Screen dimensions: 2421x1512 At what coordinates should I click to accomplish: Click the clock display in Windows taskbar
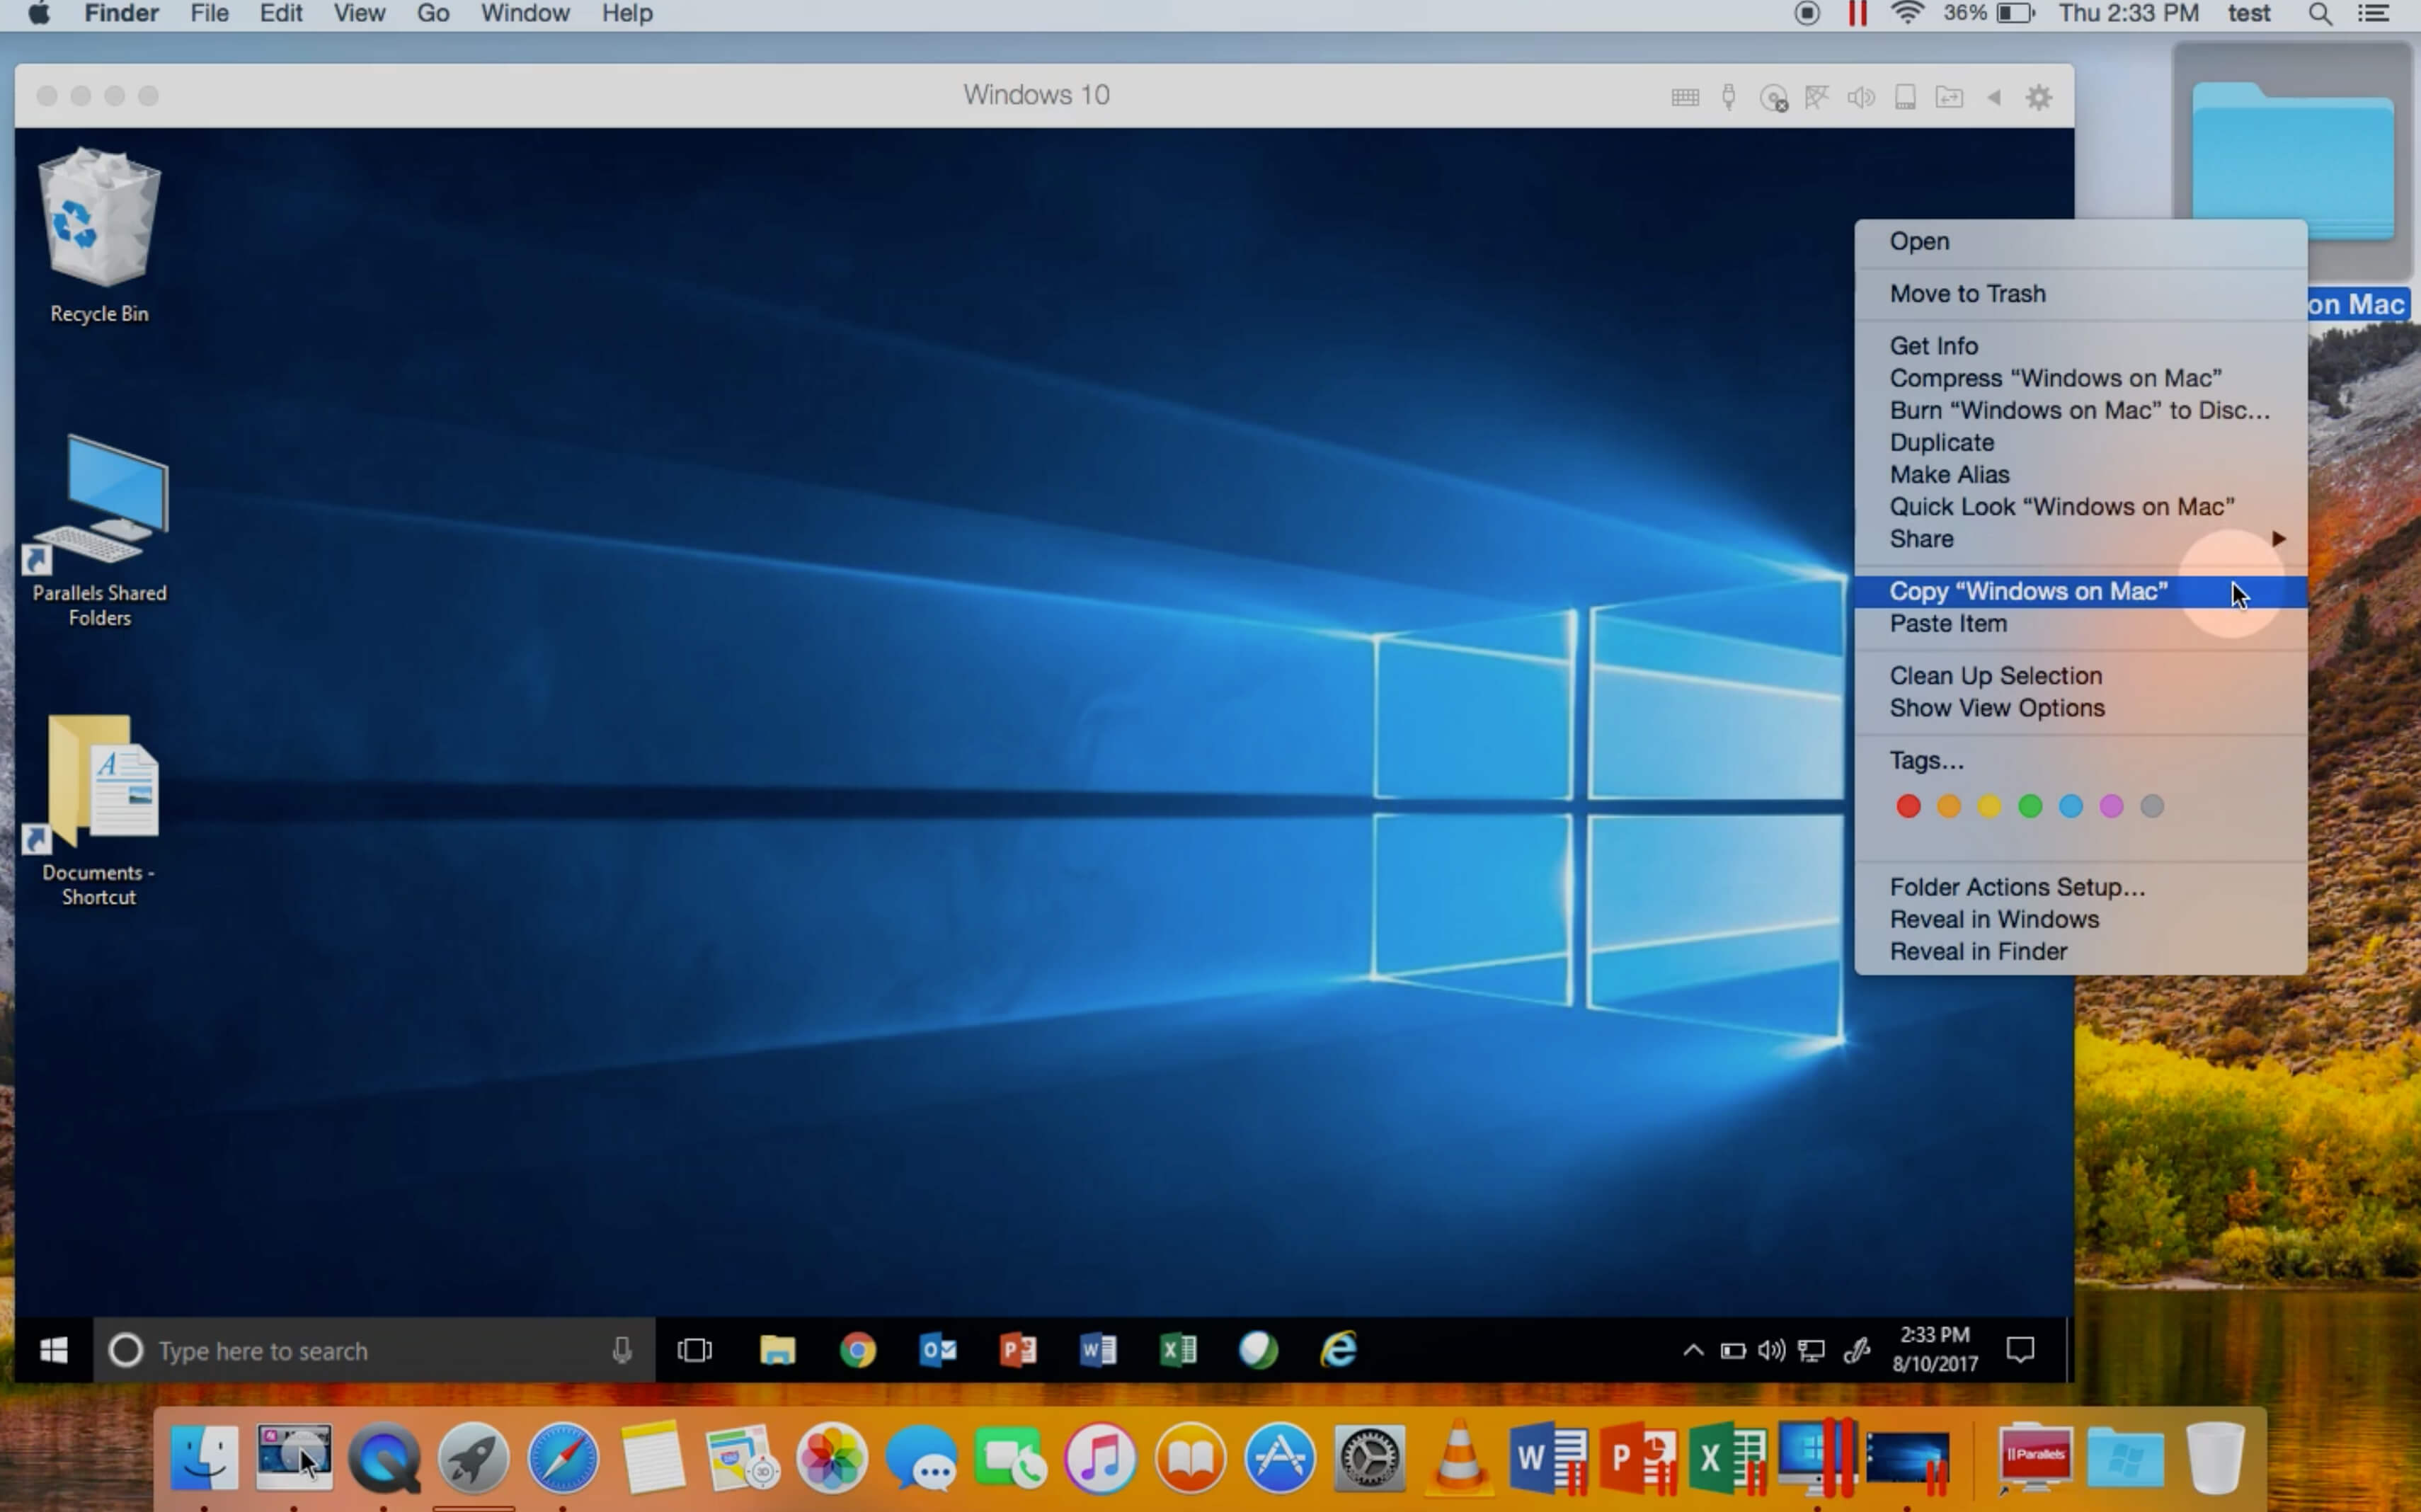coord(1933,1350)
